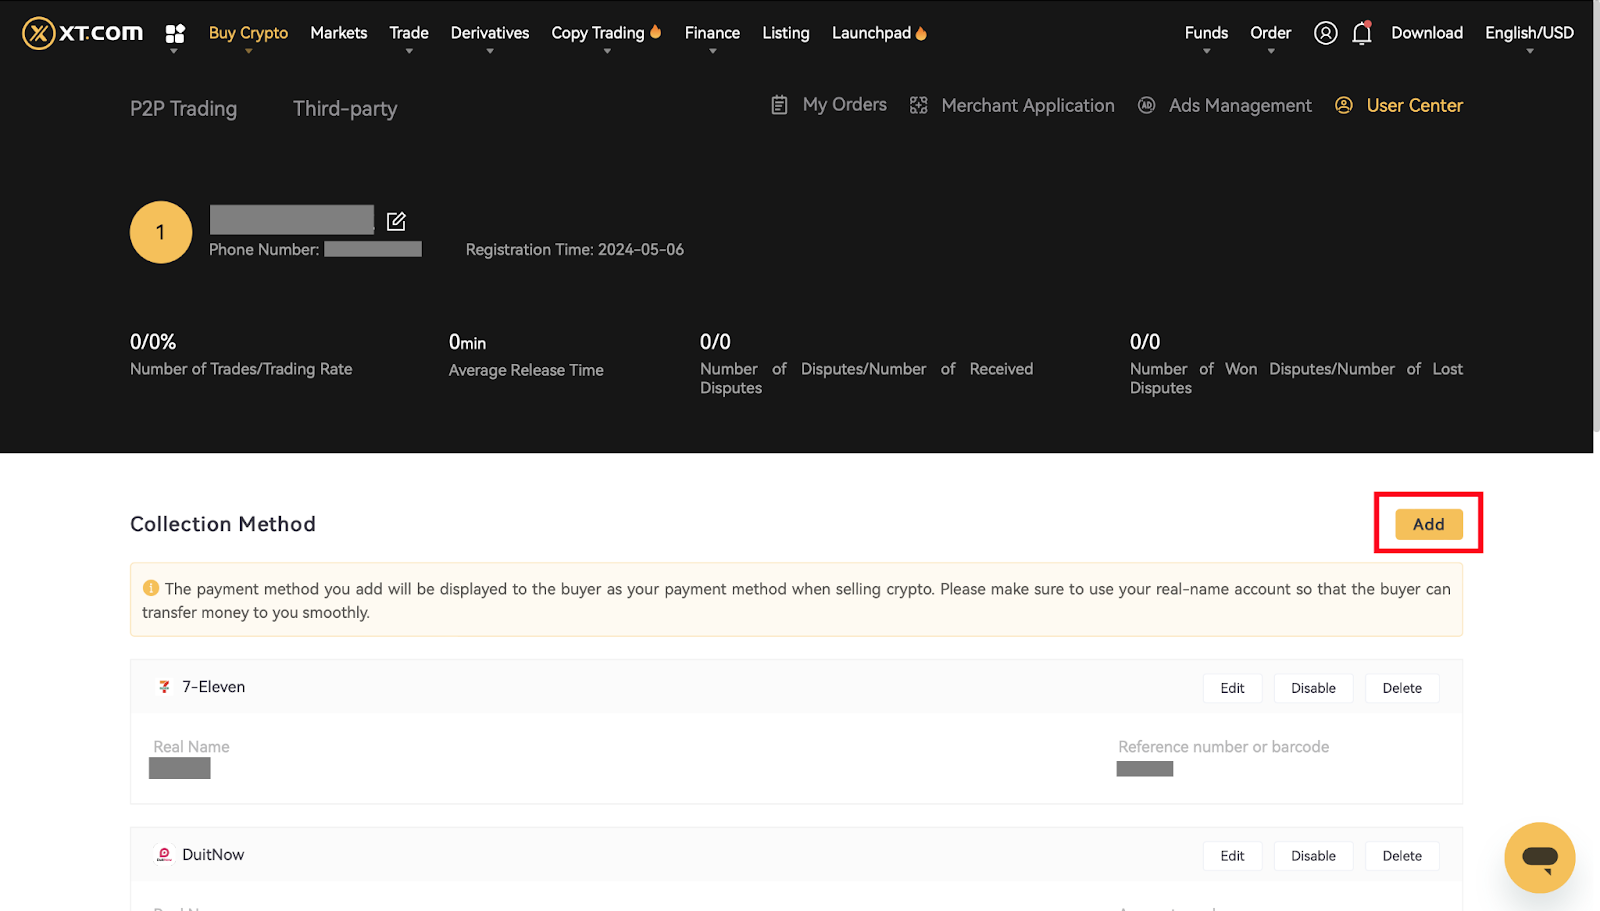Delete the DuitNow payment method
This screenshot has height=911, width=1600.
[x=1401, y=856]
